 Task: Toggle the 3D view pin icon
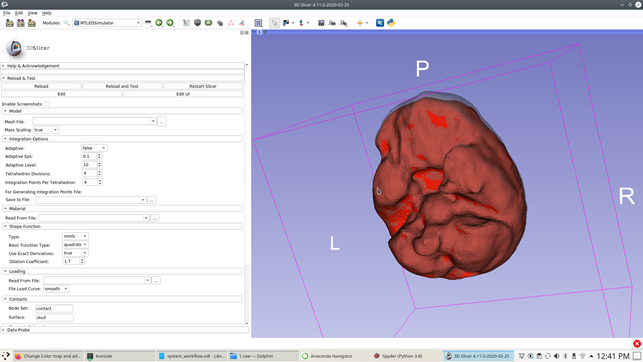(x=254, y=32)
